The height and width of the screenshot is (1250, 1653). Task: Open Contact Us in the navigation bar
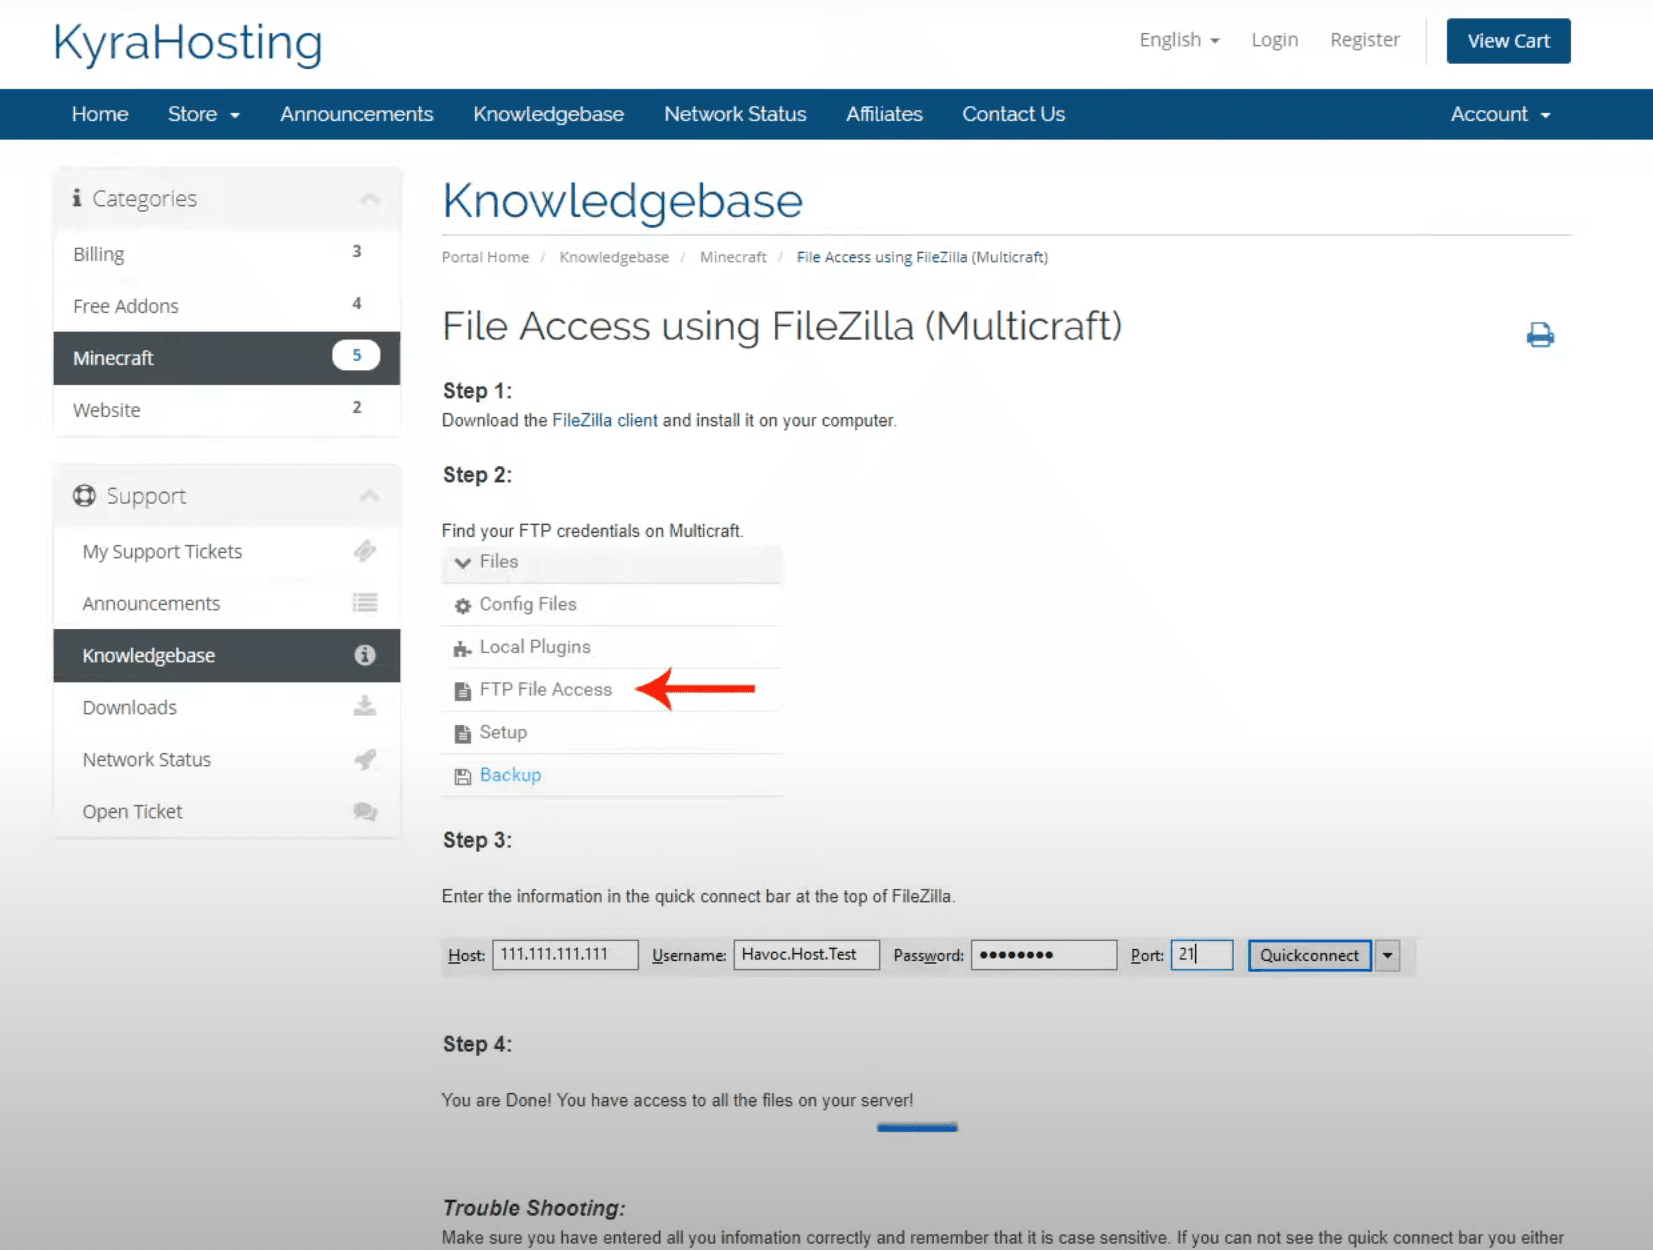[1013, 114]
